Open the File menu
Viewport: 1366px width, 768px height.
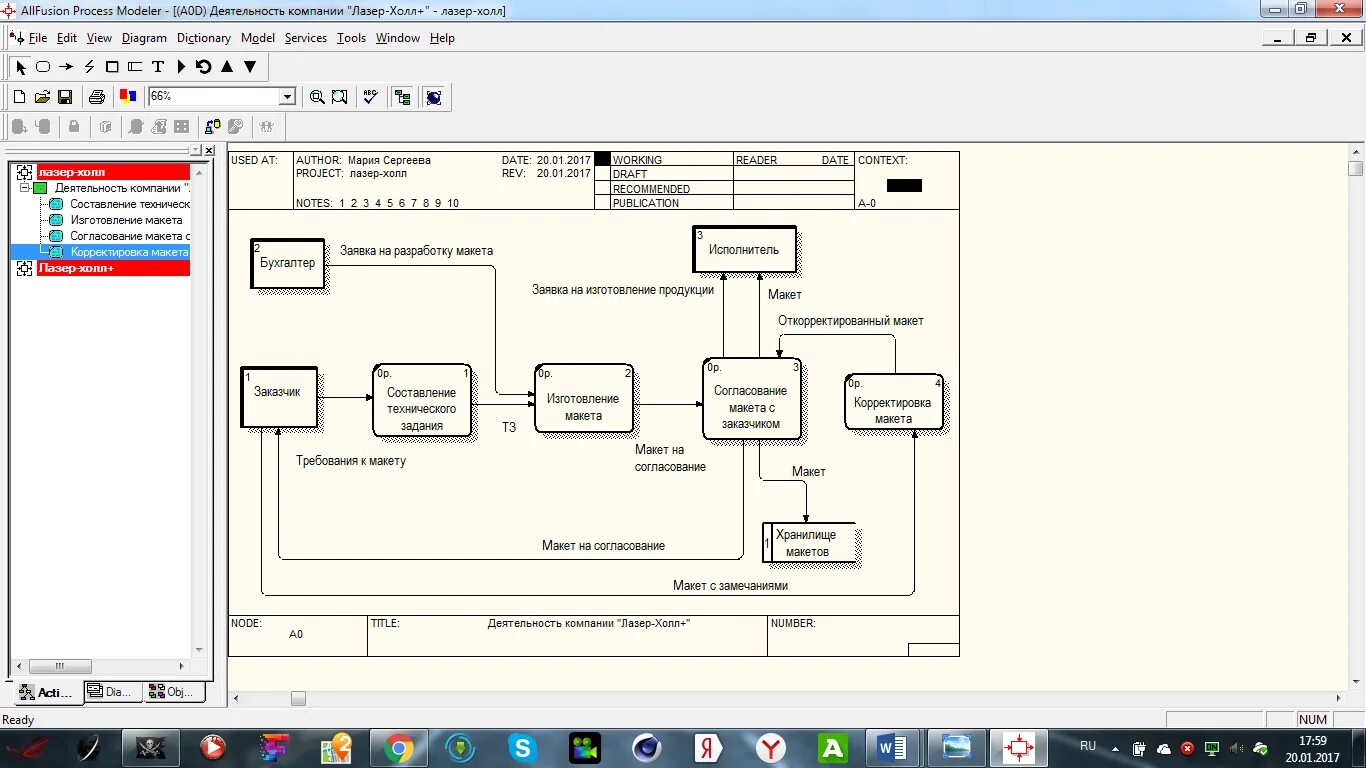pos(38,38)
